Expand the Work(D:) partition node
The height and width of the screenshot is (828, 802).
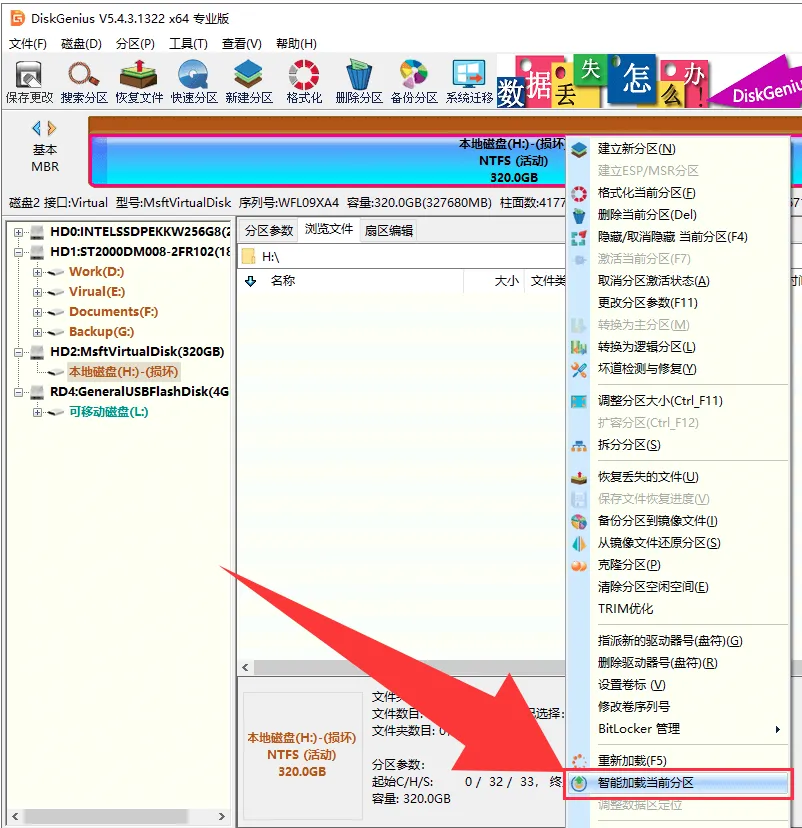pos(37,272)
